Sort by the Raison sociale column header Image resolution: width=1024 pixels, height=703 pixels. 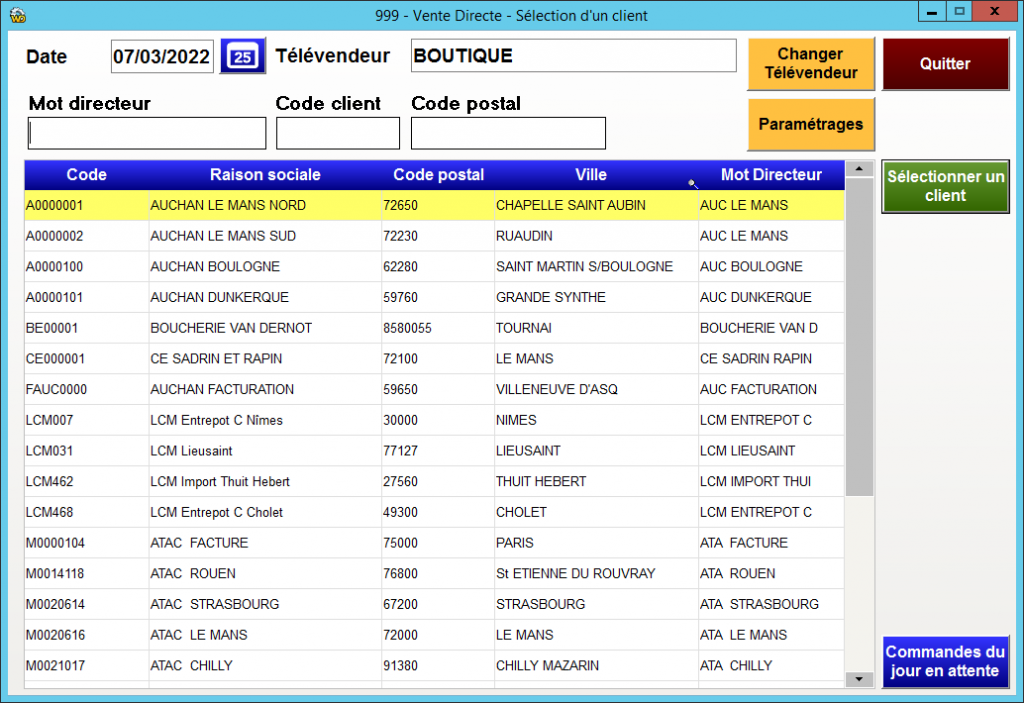click(265, 175)
